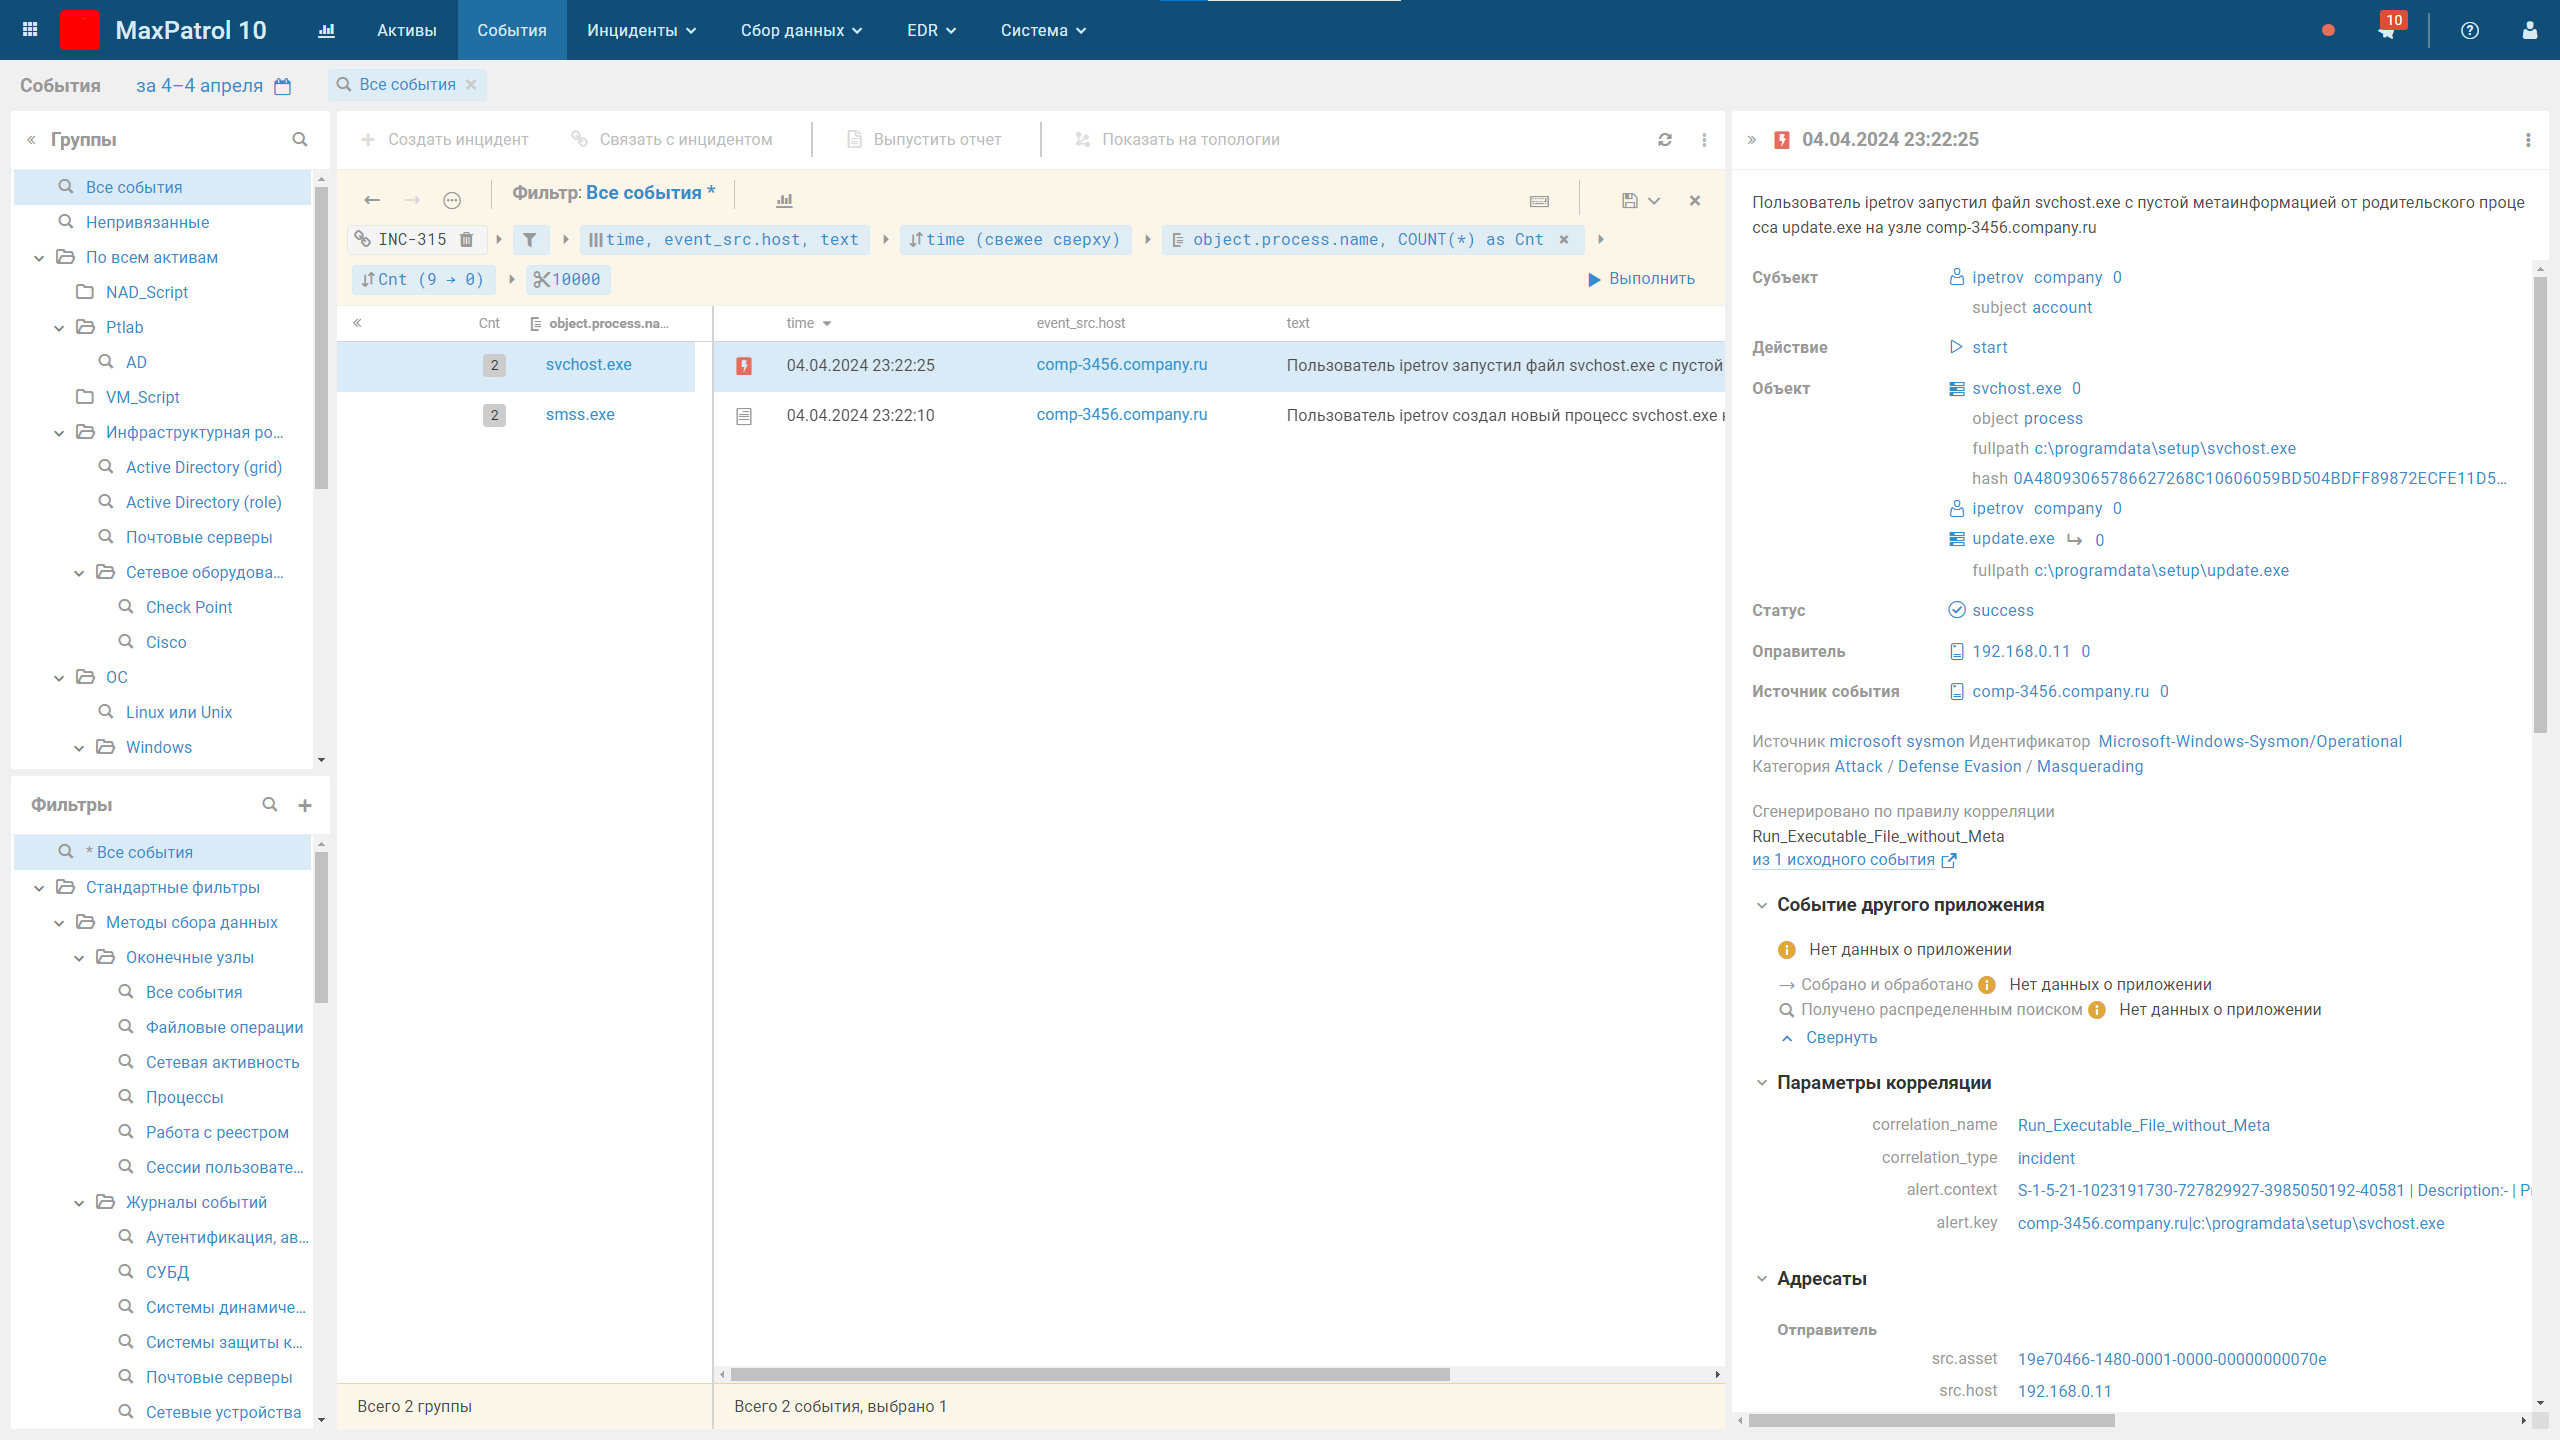The height and width of the screenshot is (1440, 2560).
Task: Collapse the Groups panel double arrow
Action: pos(32,139)
